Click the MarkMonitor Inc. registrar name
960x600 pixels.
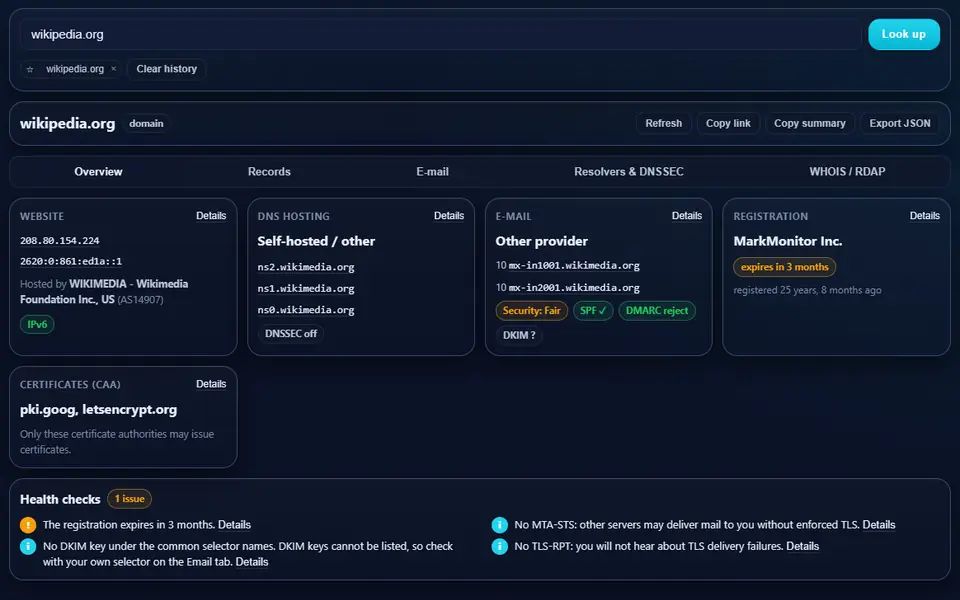pos(788,241)
